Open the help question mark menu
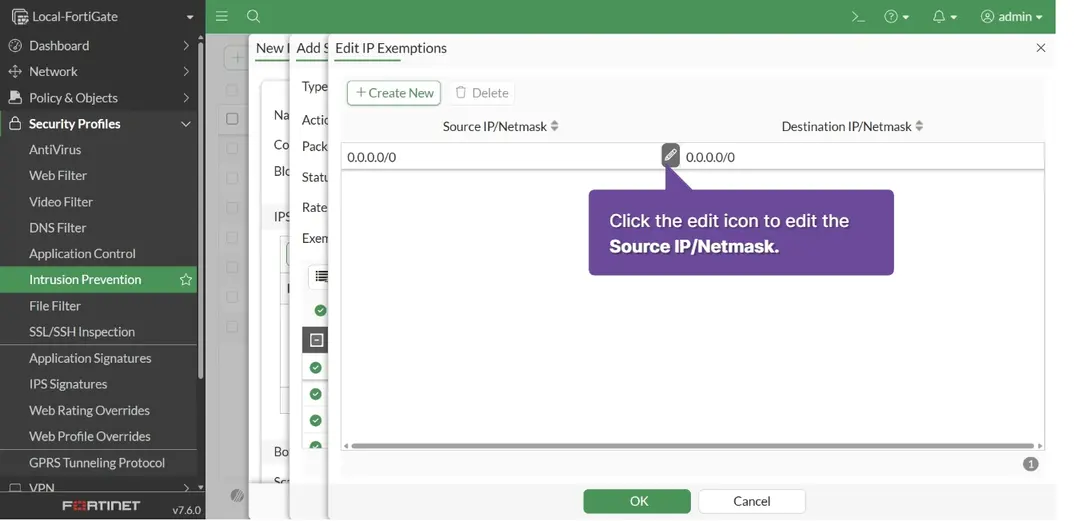 point(897,16)
